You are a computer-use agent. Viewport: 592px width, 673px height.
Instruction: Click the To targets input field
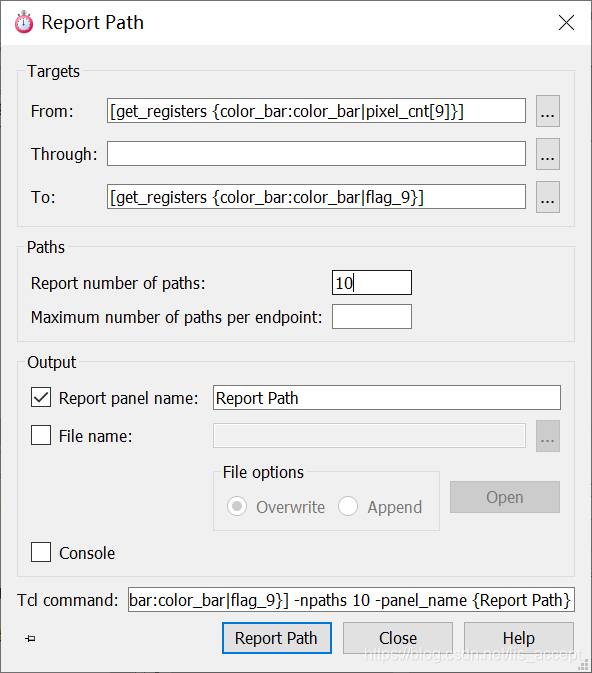click(316, 197)
